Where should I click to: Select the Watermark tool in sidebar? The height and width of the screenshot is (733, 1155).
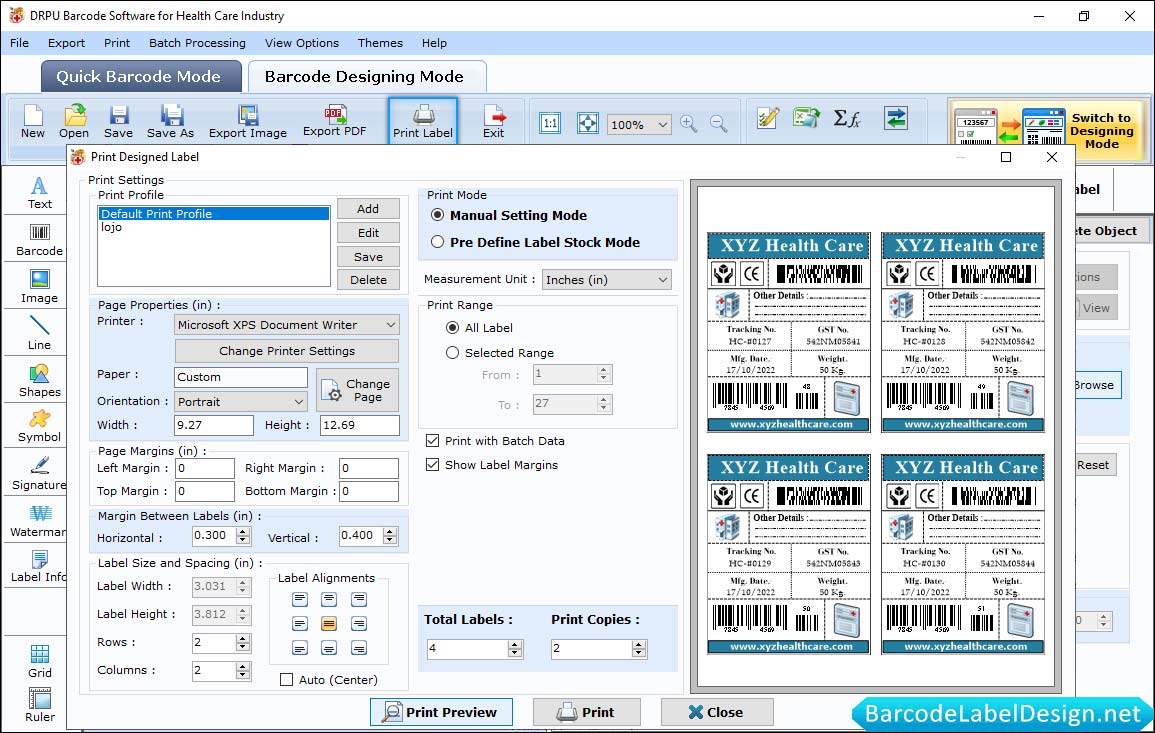pyautogui.click(x=38, y=521)
